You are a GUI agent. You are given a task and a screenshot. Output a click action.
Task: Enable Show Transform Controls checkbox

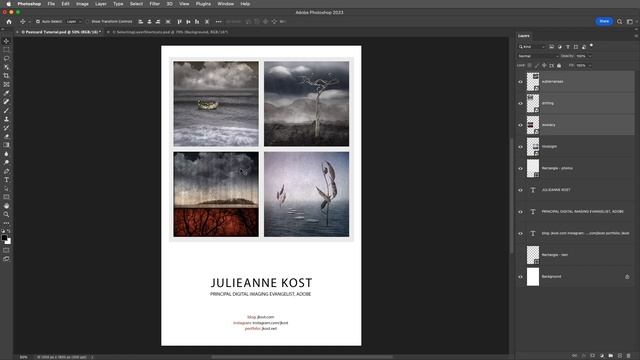pyautogui.click(x=88, y=22)
